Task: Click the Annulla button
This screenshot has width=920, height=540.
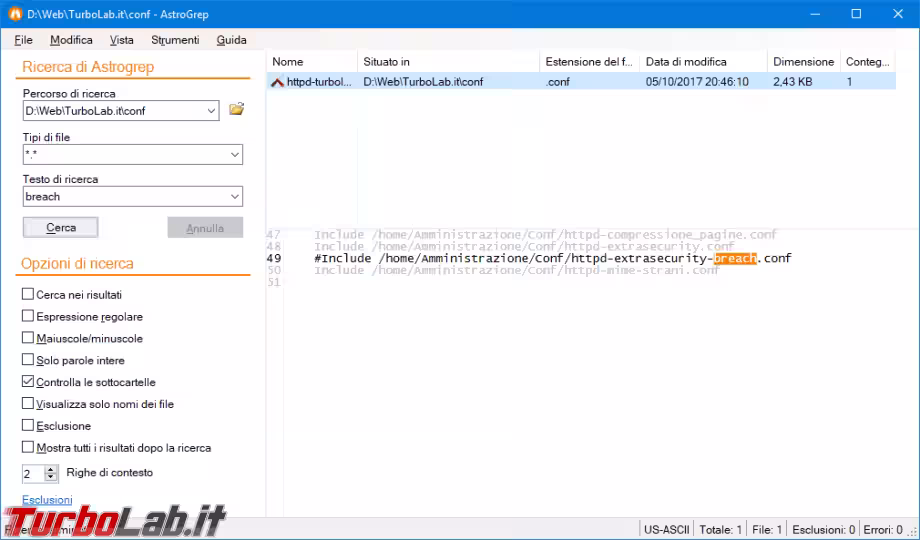Action: [205, 228]
